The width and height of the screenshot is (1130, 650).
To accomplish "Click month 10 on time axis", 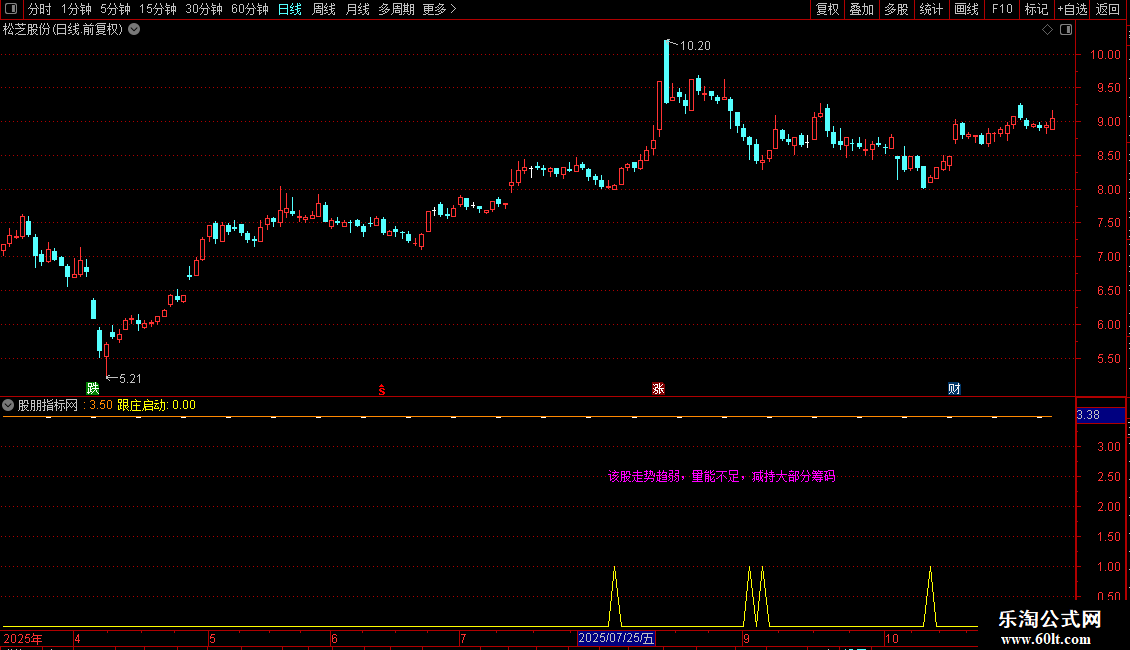I will pyautogui.click(x=892, y=639).
